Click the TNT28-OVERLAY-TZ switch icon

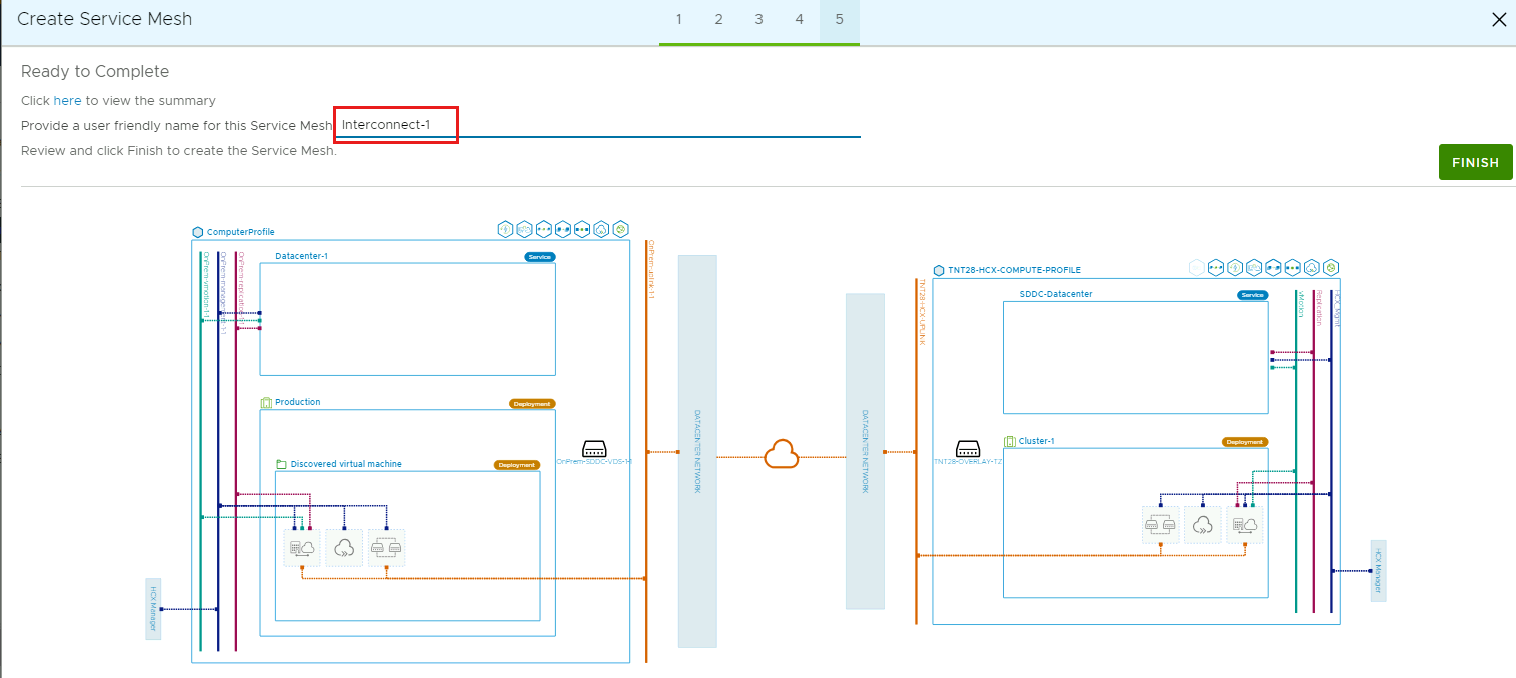(x=968, y=448)
